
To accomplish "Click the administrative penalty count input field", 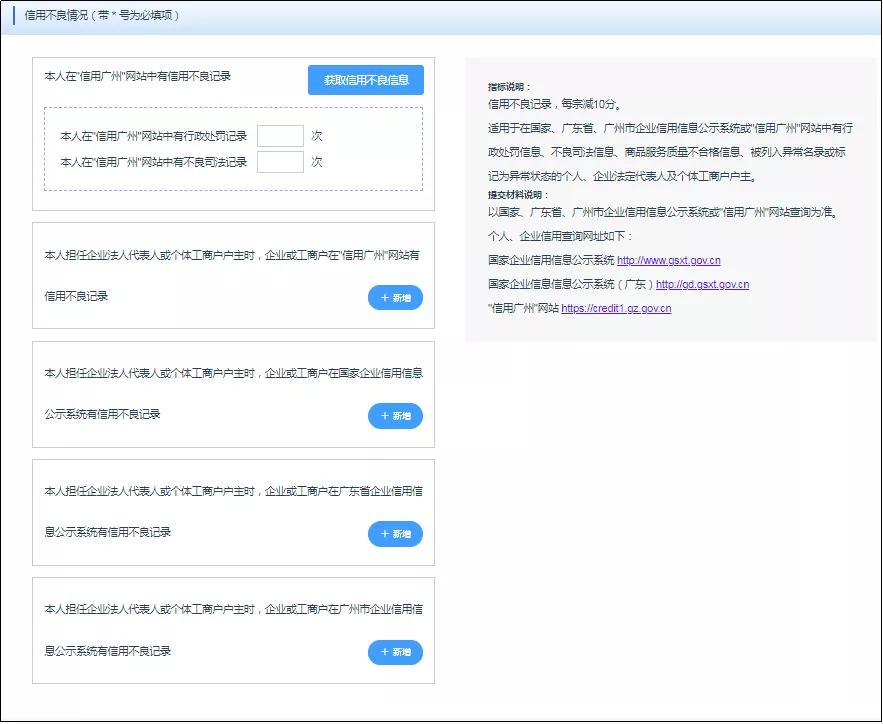I will click(282, 136).
